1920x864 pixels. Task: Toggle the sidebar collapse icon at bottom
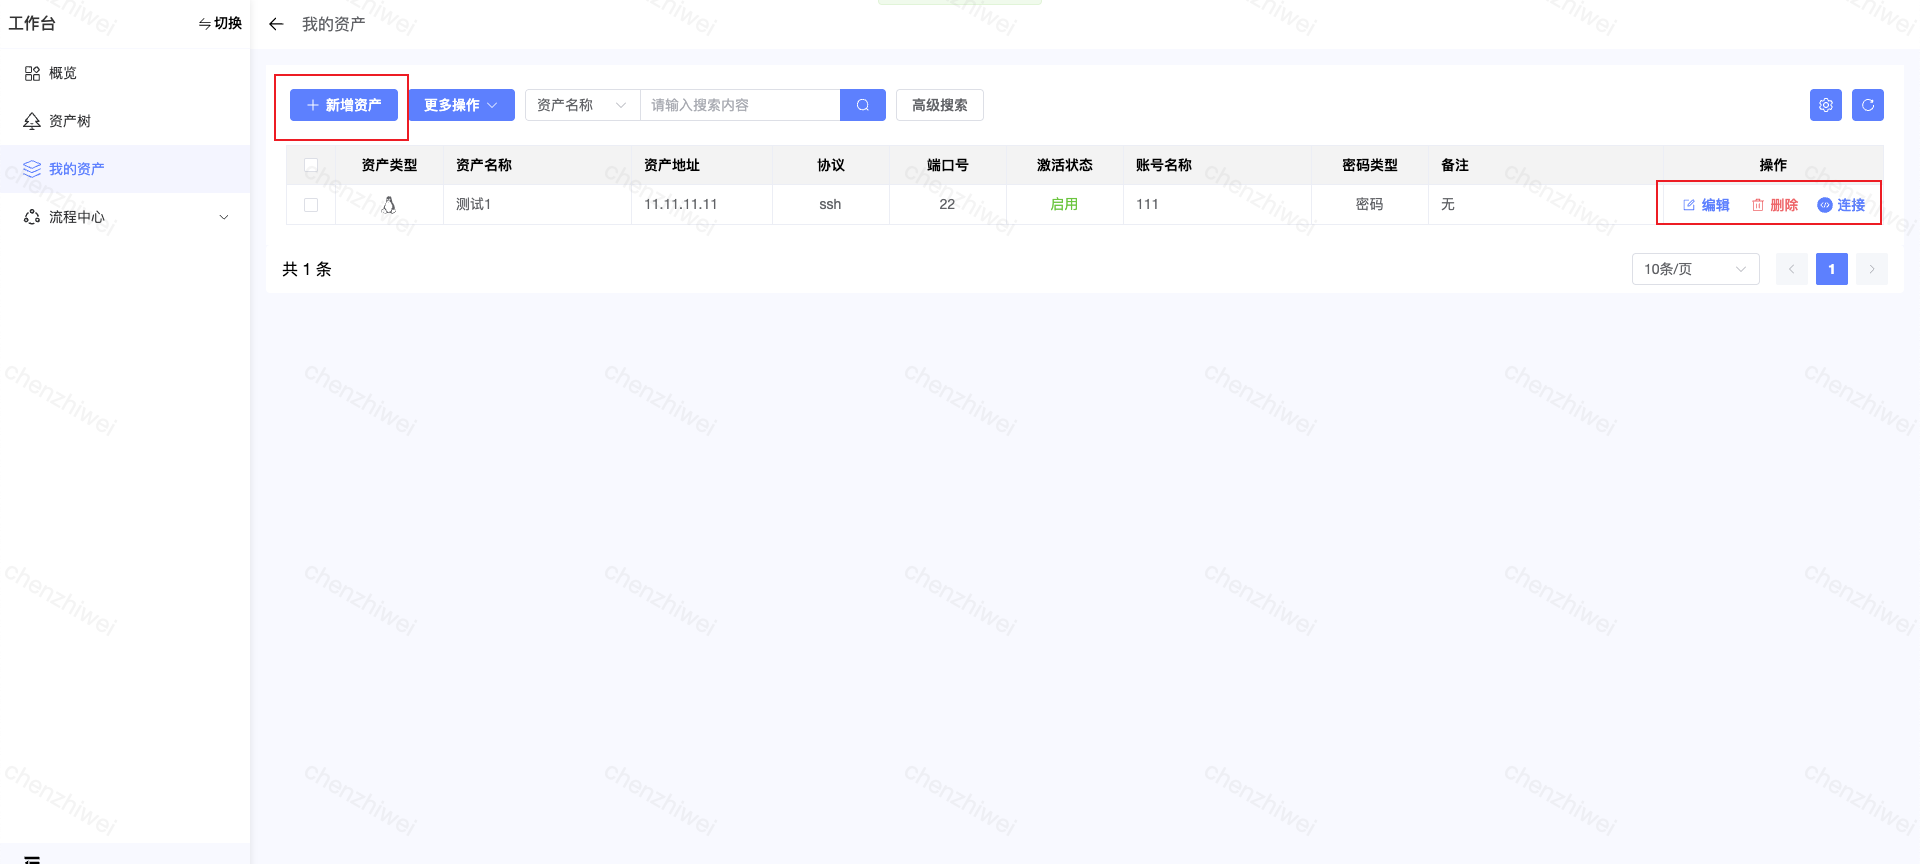coord(32,859)
